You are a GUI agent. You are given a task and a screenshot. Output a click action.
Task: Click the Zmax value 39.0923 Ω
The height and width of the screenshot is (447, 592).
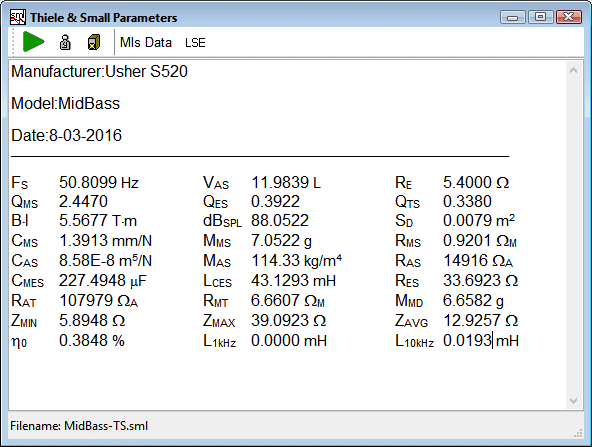[288, 321]
